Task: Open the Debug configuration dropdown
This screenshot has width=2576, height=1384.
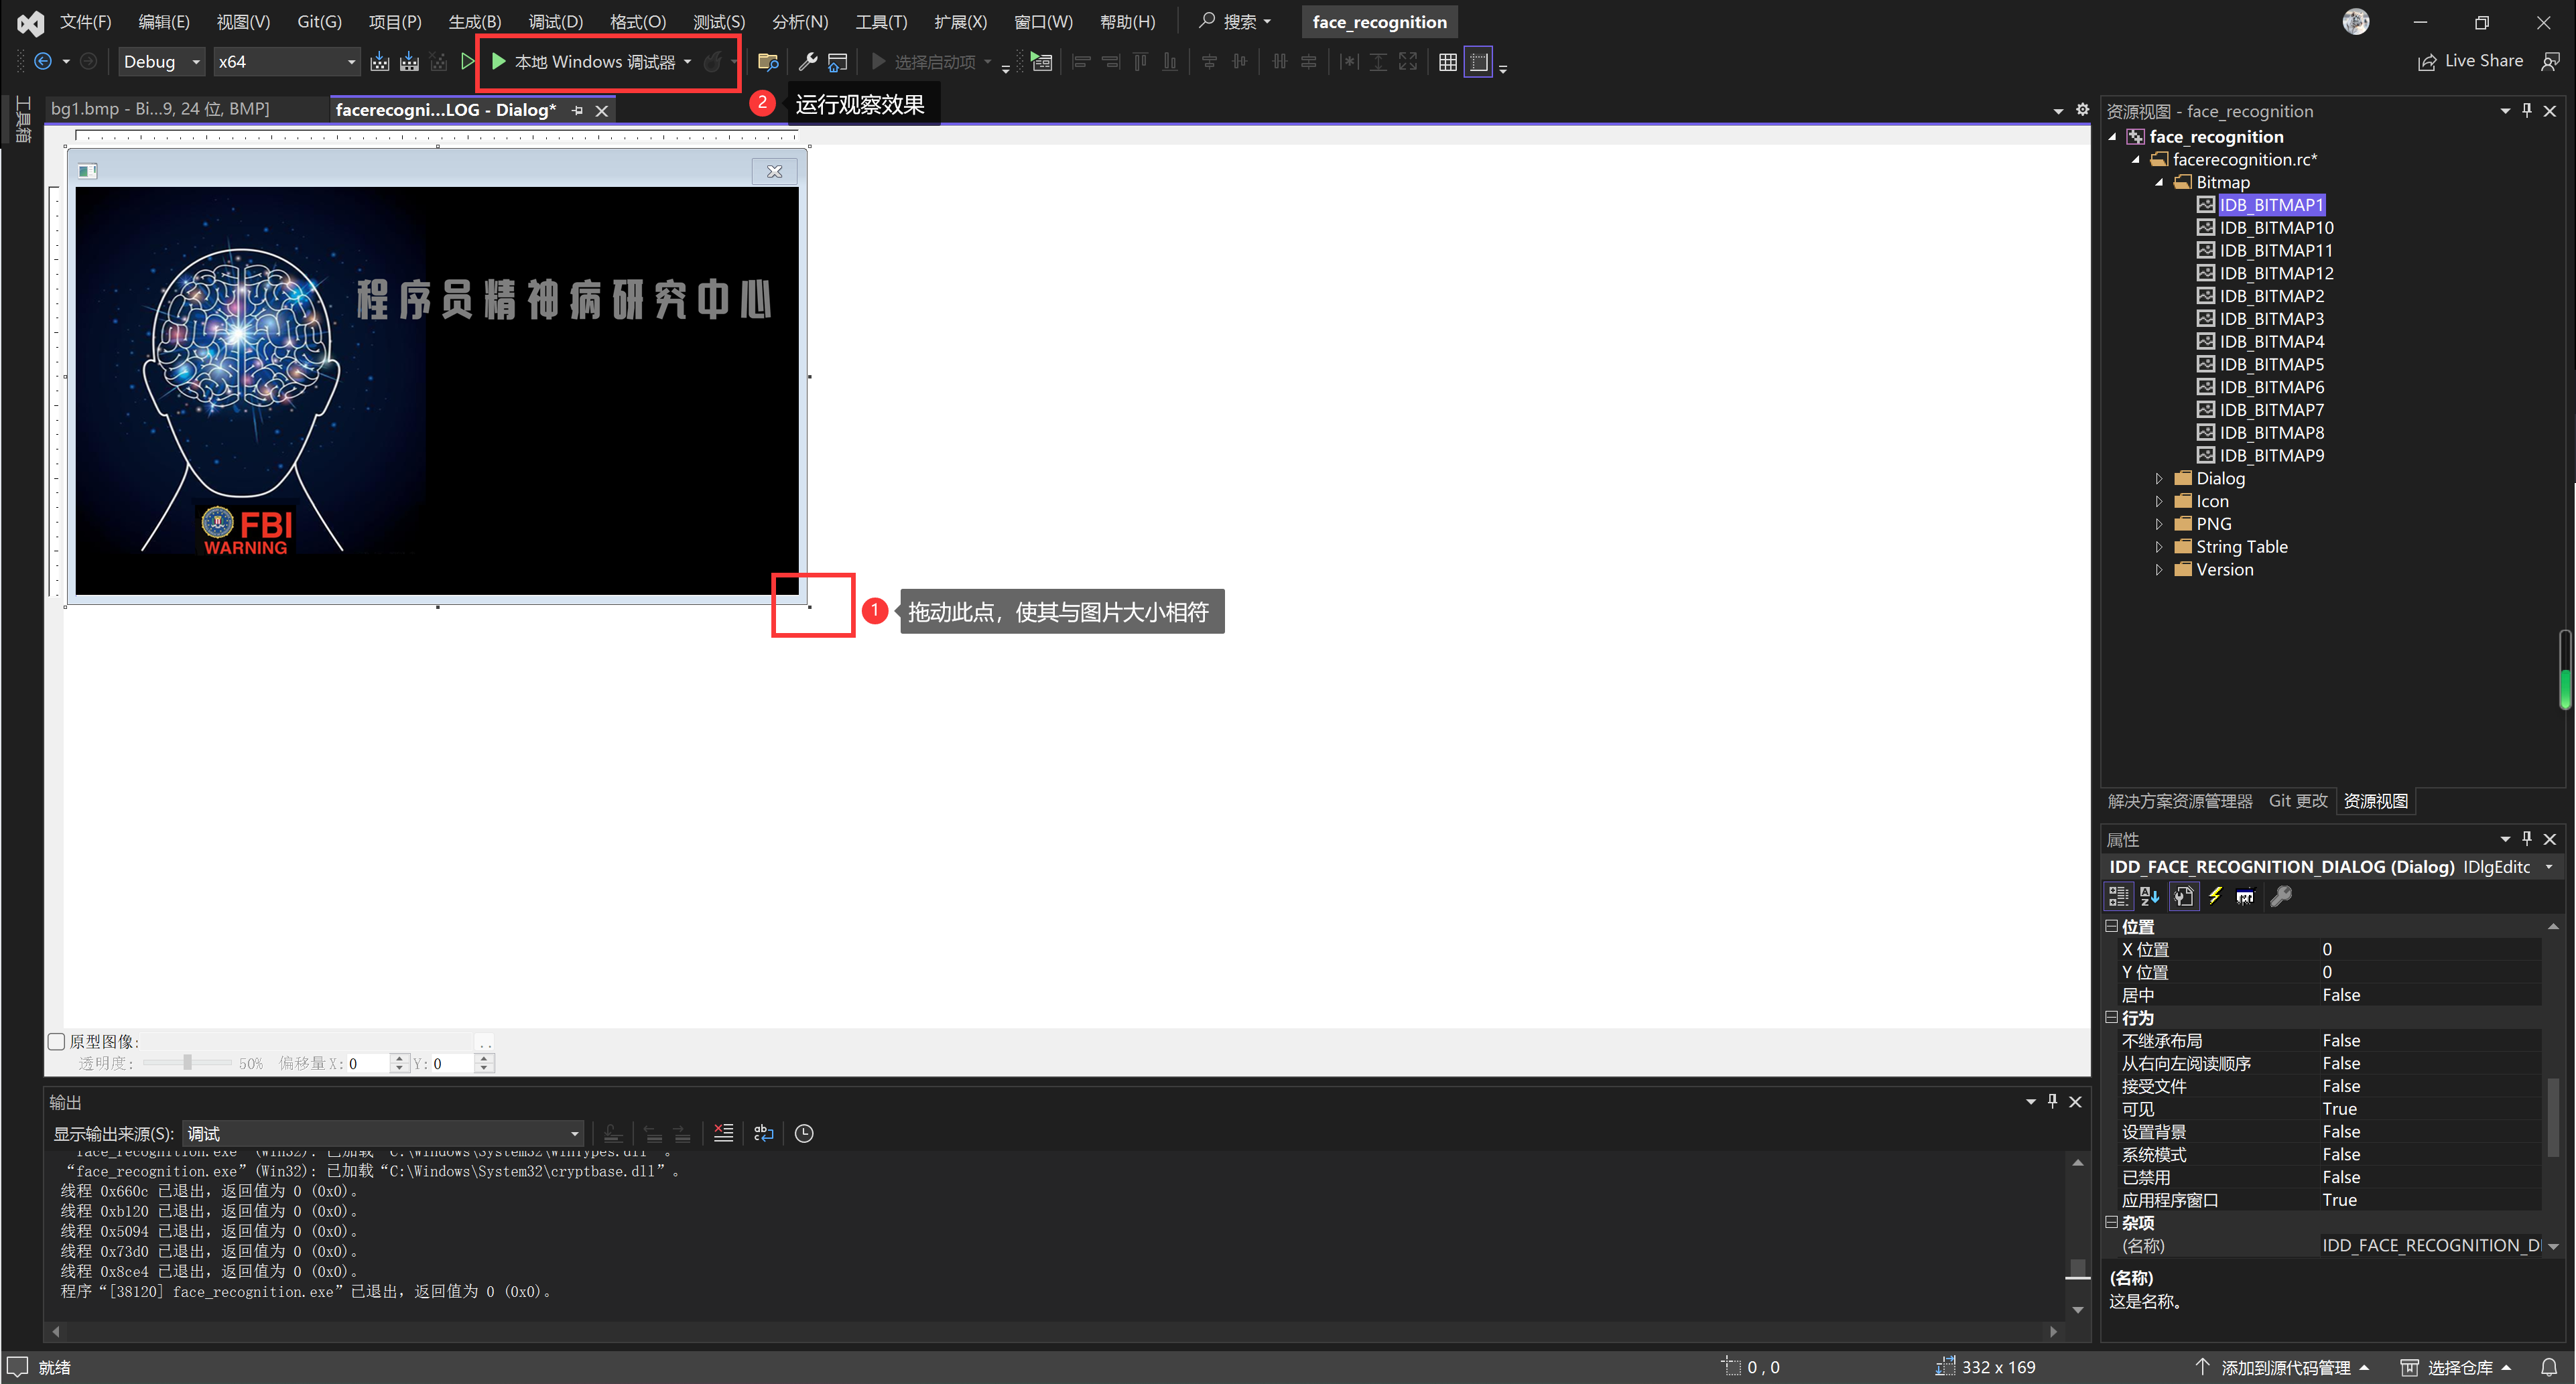Action: tap(196, 62)
